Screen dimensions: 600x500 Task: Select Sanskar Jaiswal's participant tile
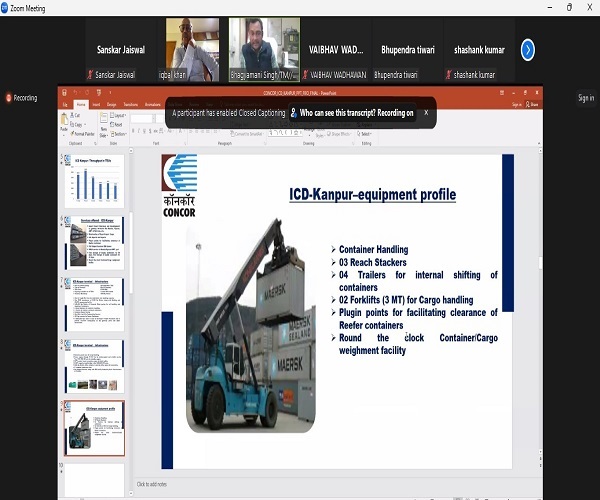point(121,50)
